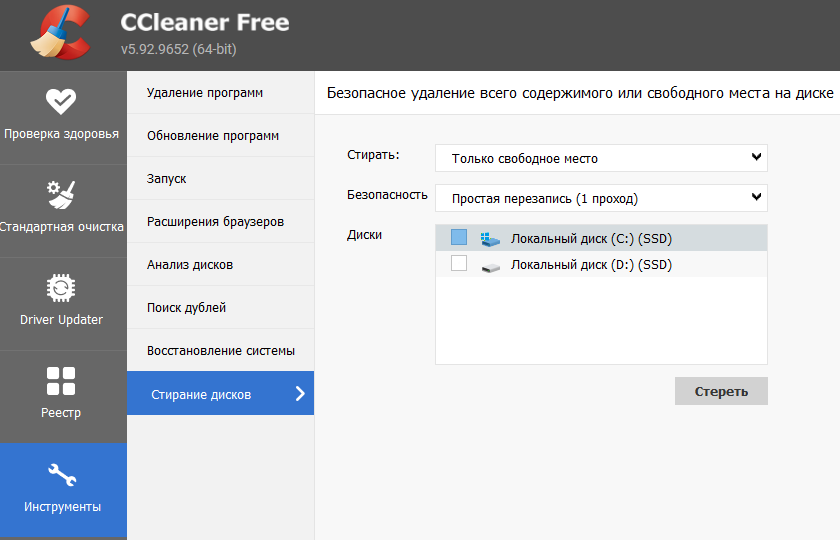Click the Безопасность label
Viewport: 840px width, 540px height.
(x=387, y=195)
